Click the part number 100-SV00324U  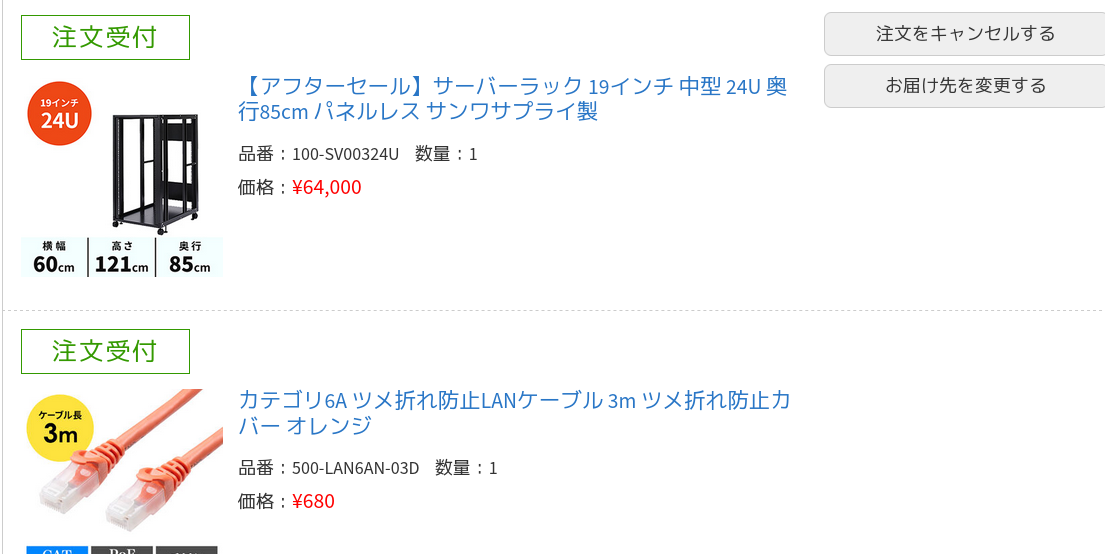(345, 154)
